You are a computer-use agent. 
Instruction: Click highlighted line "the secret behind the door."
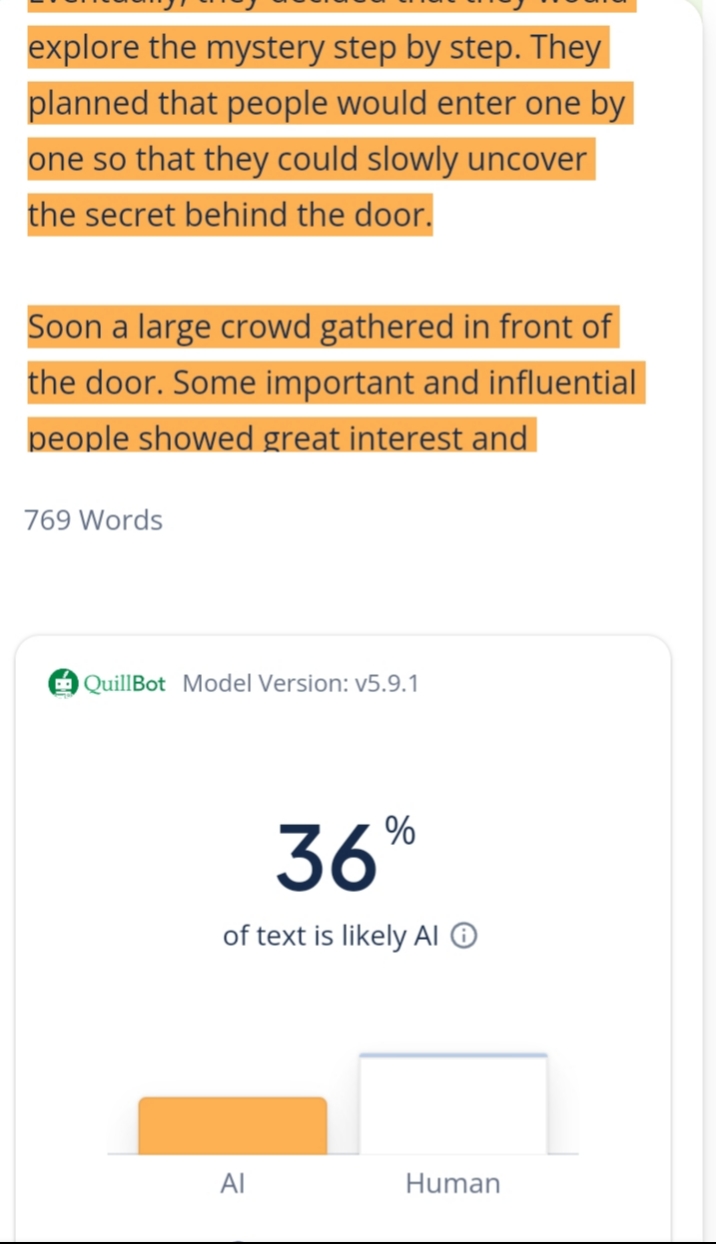pos(229,214)
